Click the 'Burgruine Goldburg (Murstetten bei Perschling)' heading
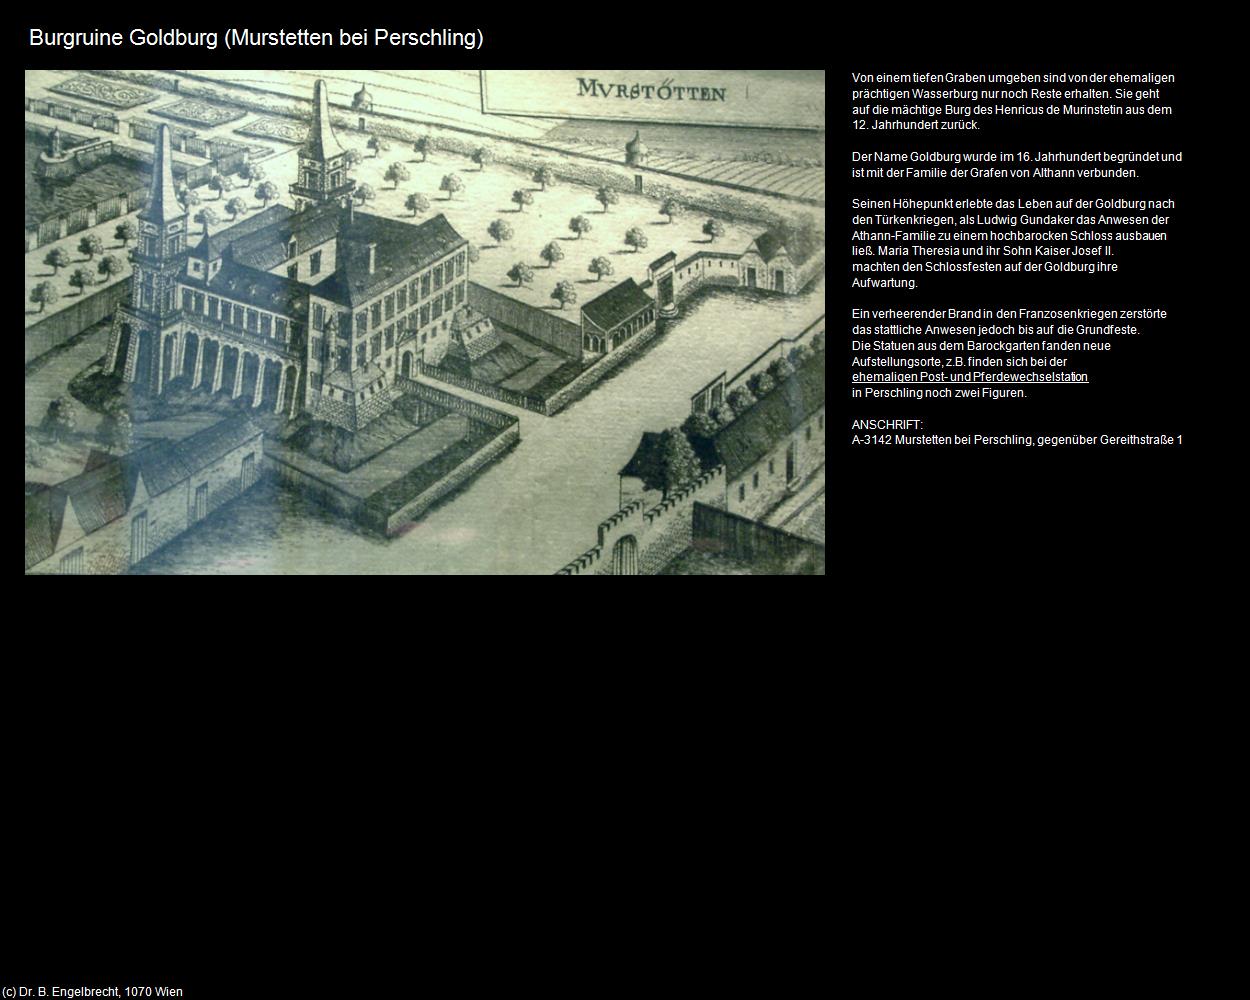1250x1000 pixels. pos(256,38)
